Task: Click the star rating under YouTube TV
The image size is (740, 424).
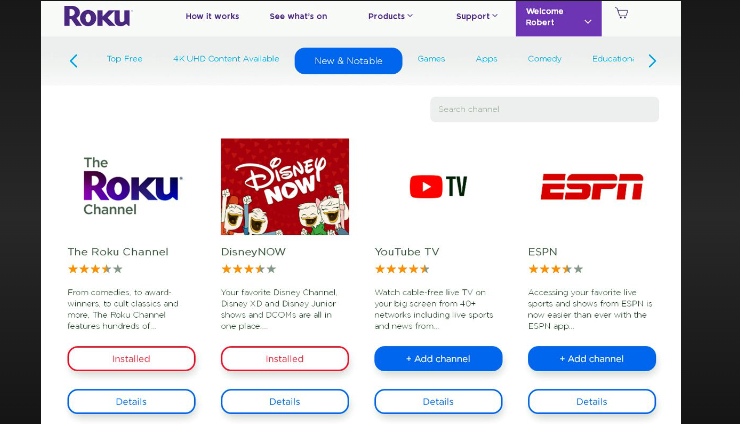Action: coord(402,269)
